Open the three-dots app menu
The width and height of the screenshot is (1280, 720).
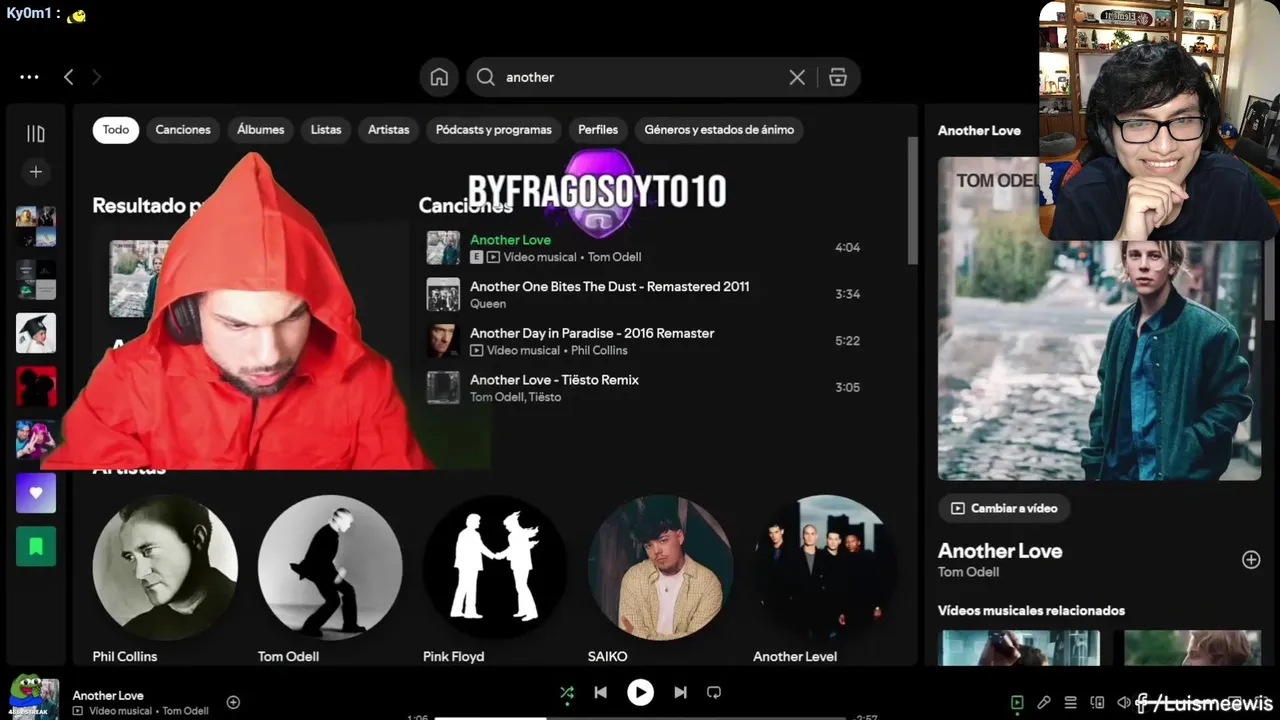tap(29, 77)
